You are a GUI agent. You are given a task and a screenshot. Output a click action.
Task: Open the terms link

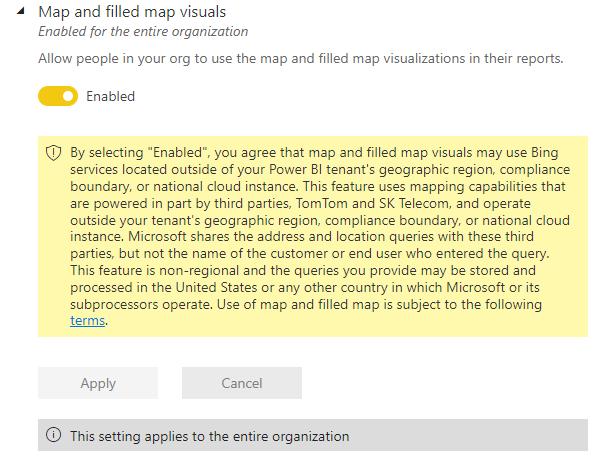point(87,321)
